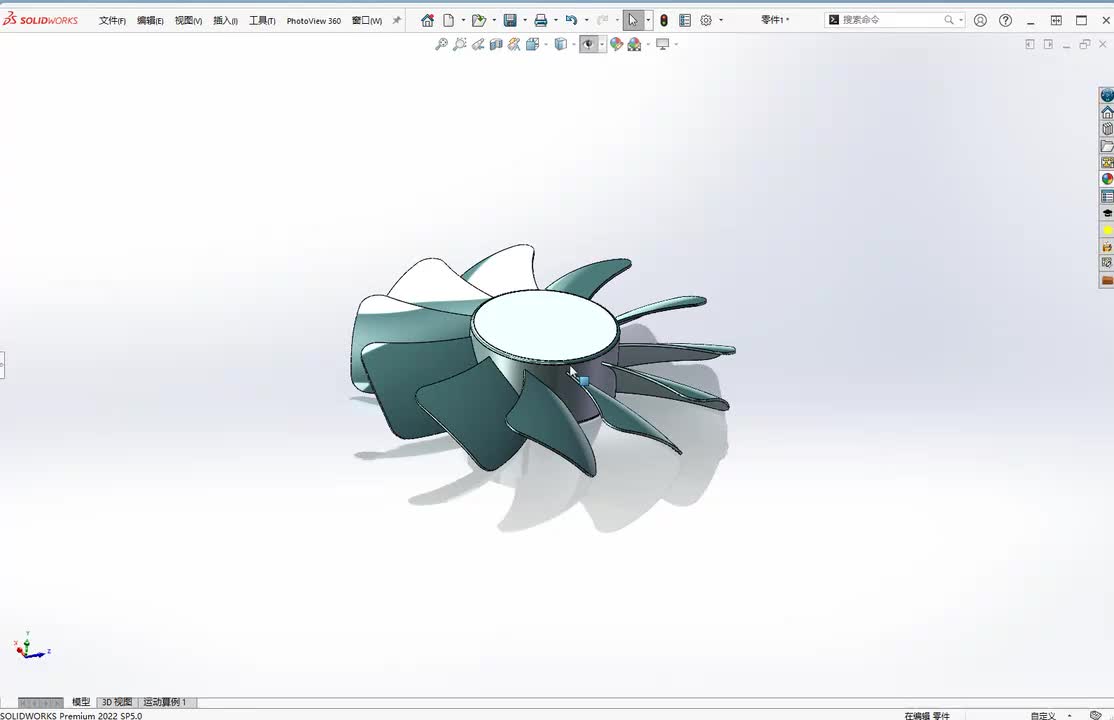Open the 插入 menu
Image resolution: width=1114 pixels, height=720 pixels.
tap(225, 21)
